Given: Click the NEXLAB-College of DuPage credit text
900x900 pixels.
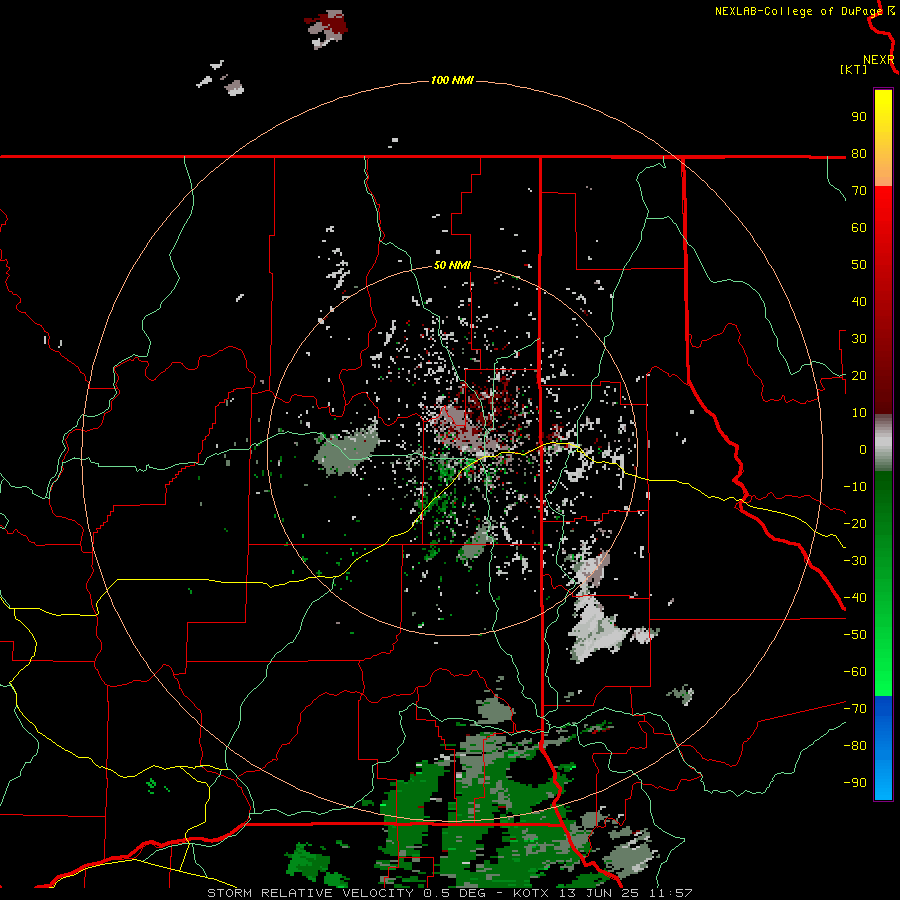Looking at the screenshot, I should click(798, 11).
